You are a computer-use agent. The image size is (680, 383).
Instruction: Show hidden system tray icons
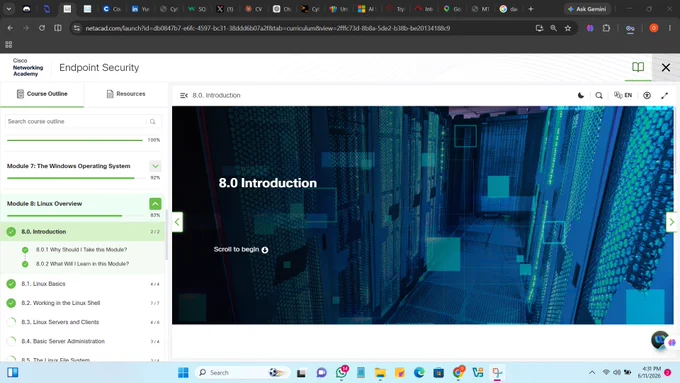tap(592, 373)
